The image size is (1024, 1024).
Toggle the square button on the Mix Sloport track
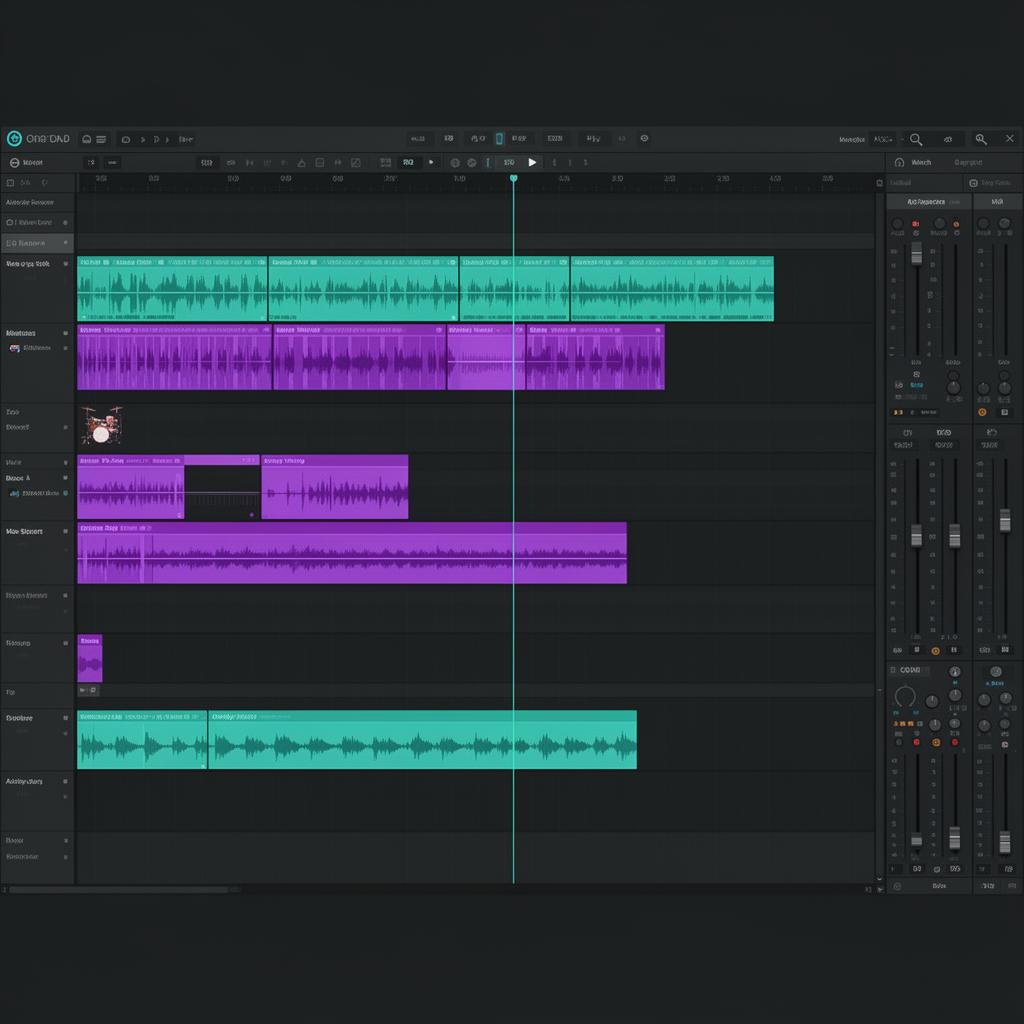[x=65, y=532]
